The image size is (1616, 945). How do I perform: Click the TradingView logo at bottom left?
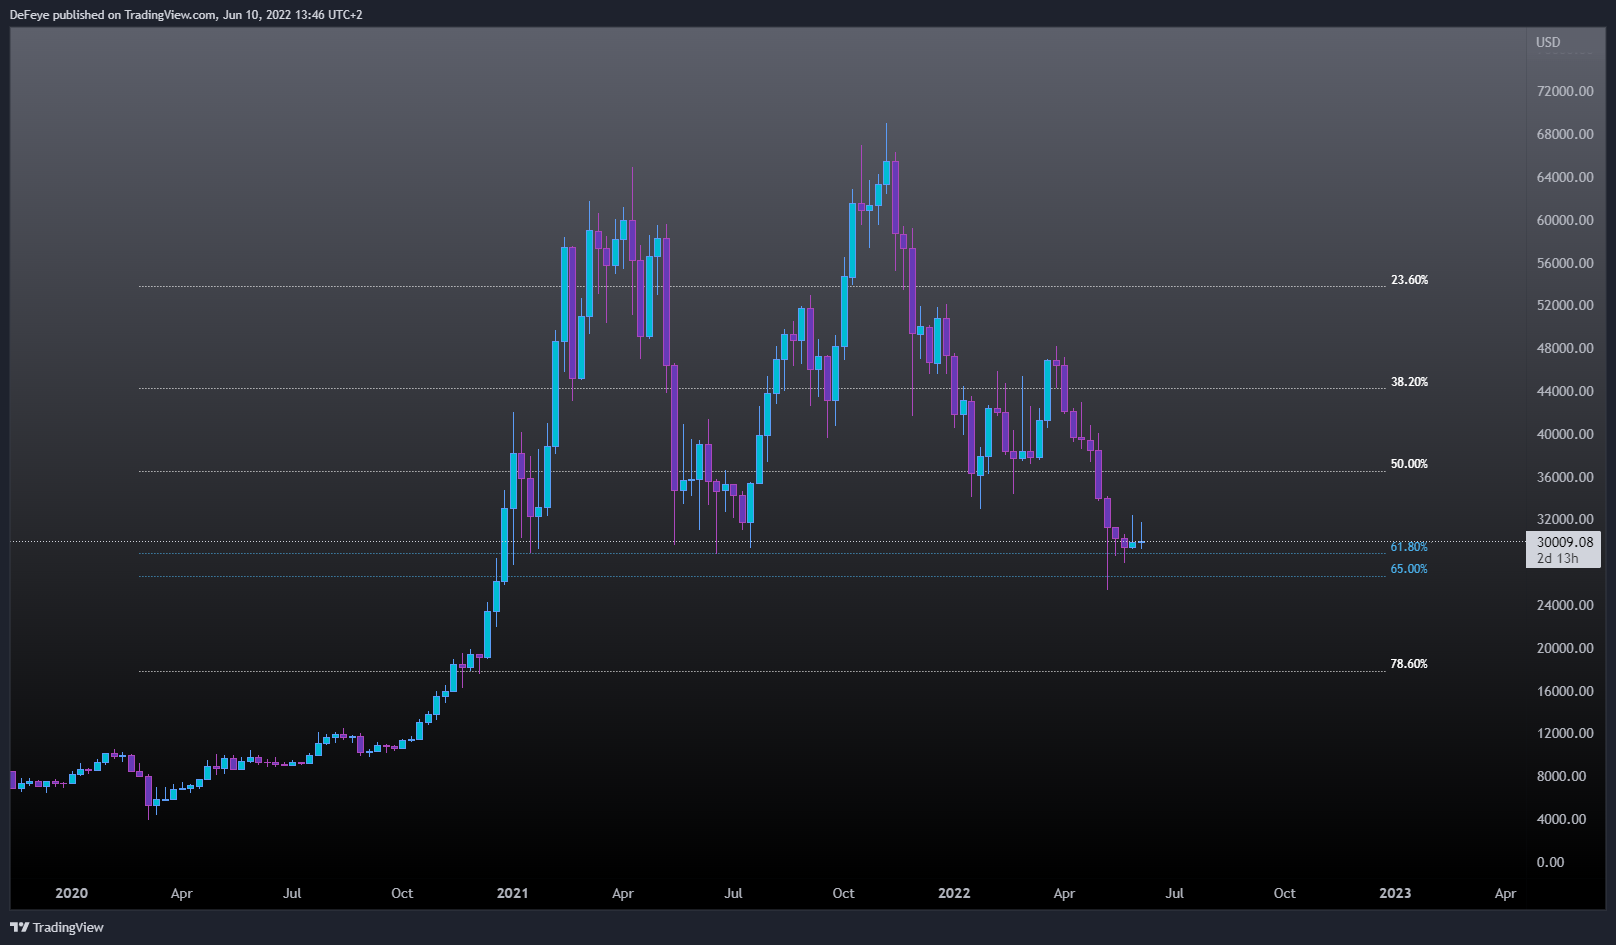click(57, 927)
